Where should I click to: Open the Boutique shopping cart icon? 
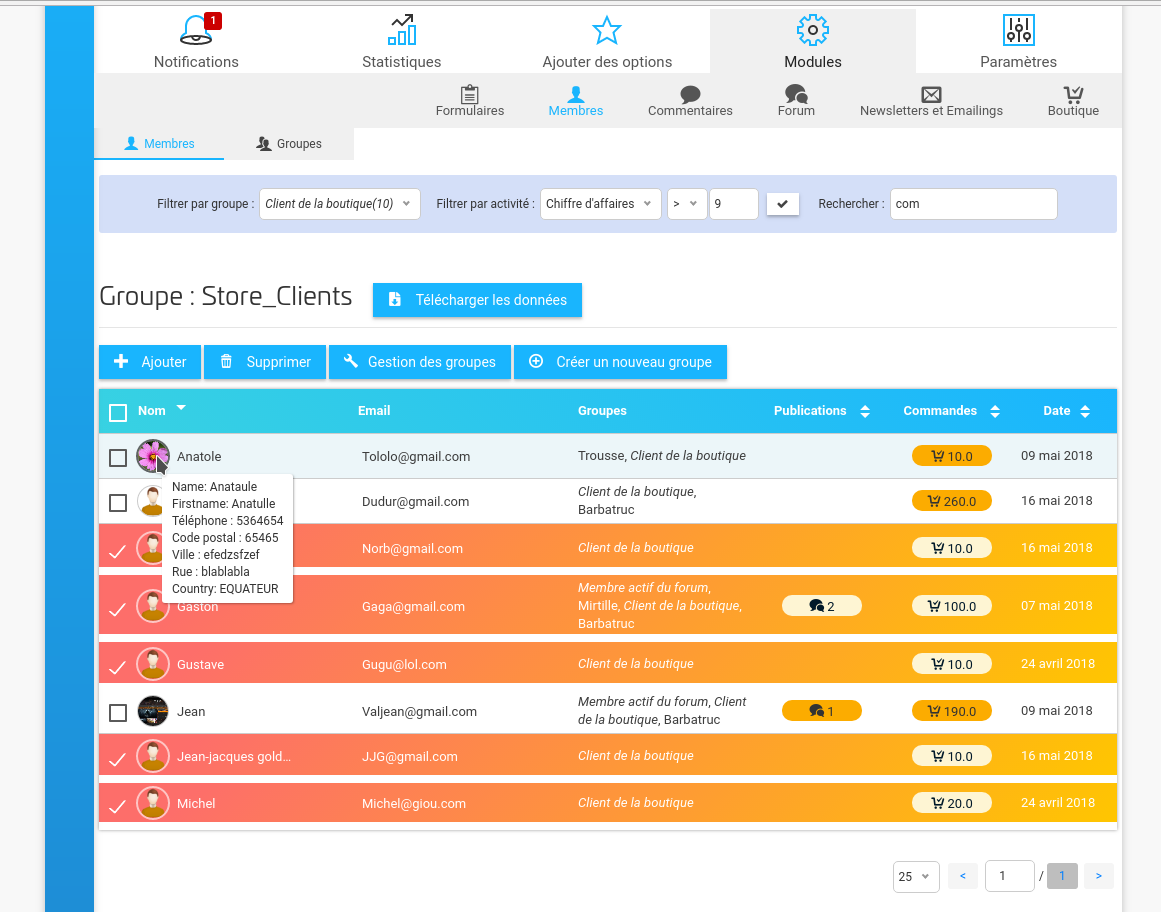1073,94
